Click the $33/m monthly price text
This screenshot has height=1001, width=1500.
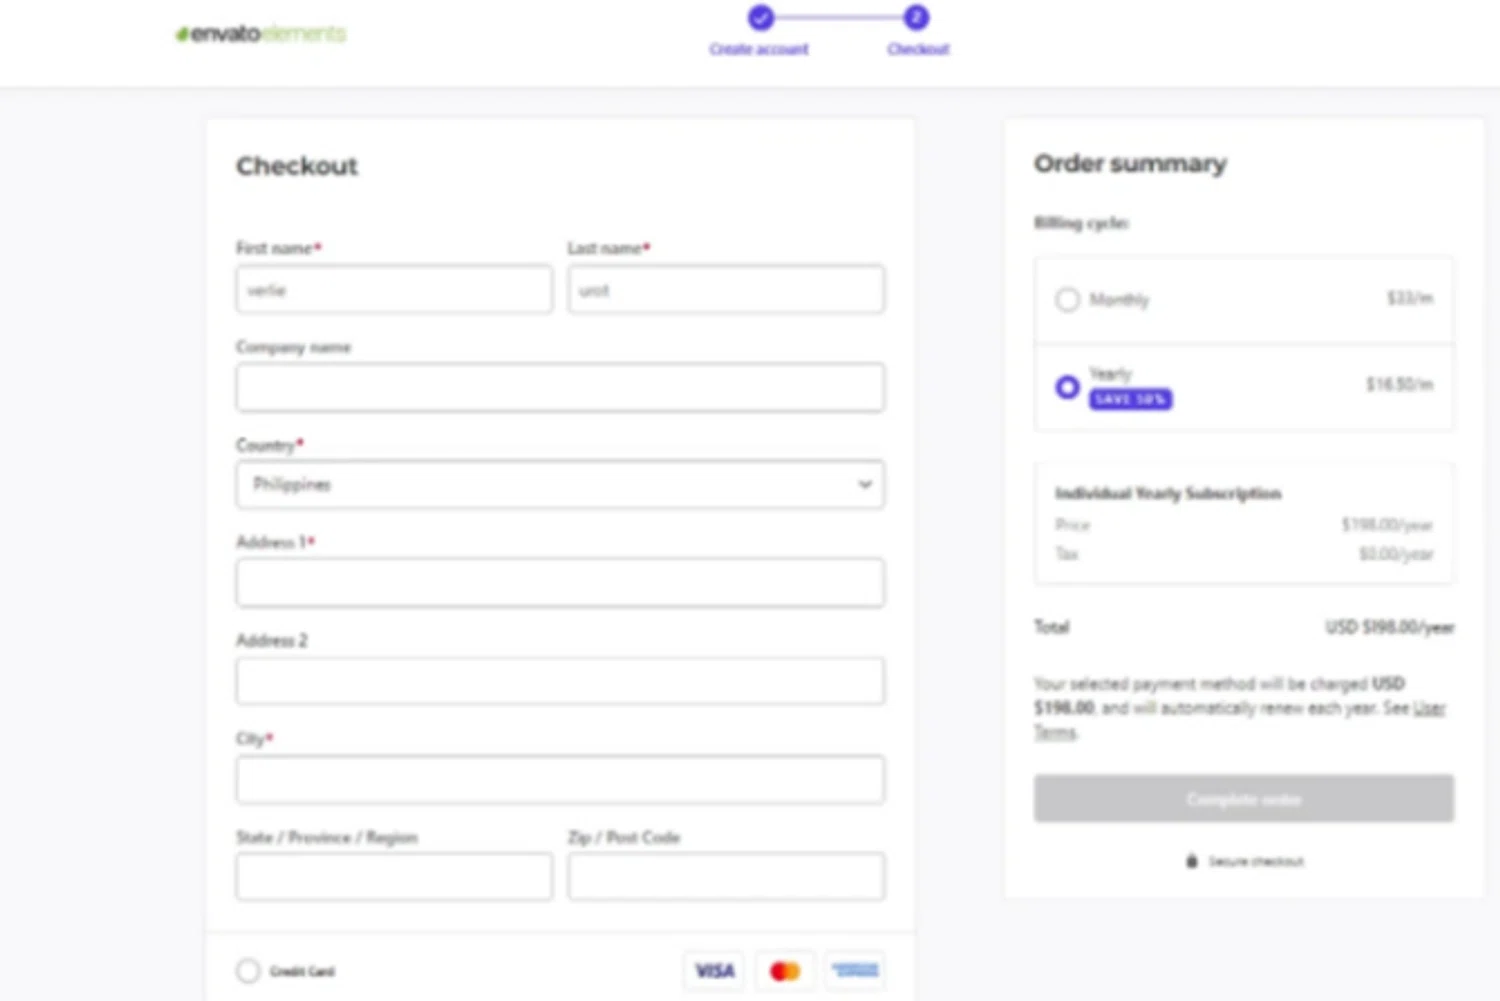point(1410,298)
